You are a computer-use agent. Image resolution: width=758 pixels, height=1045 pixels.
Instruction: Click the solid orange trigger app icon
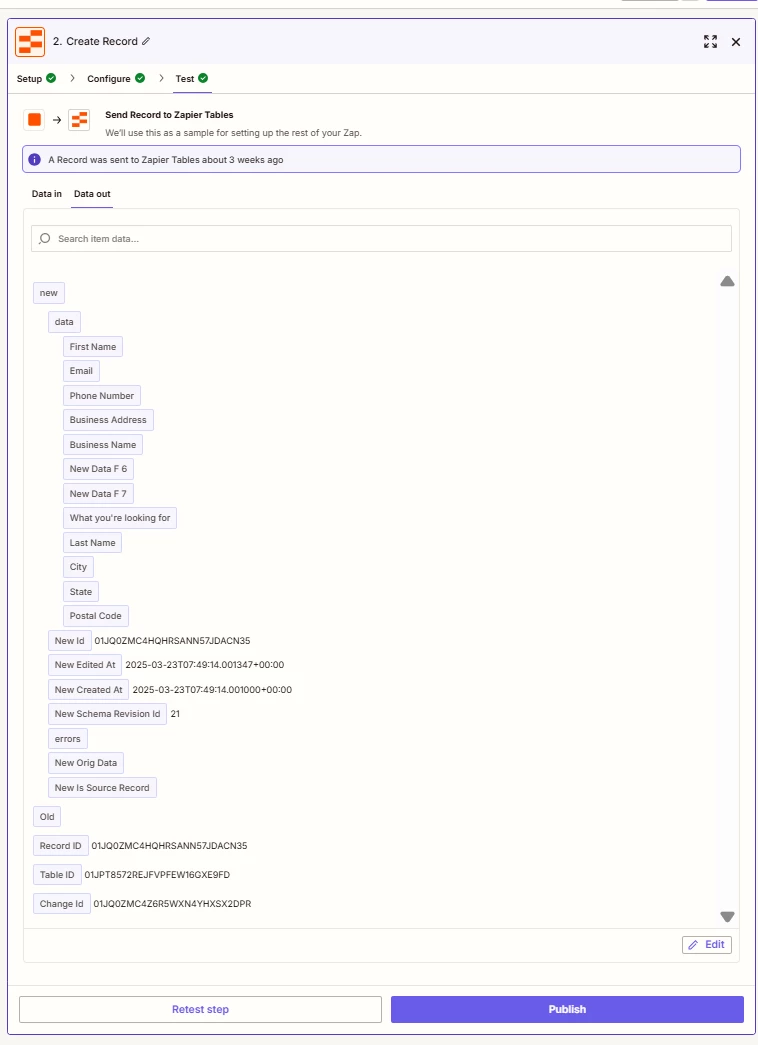[35, 120]
